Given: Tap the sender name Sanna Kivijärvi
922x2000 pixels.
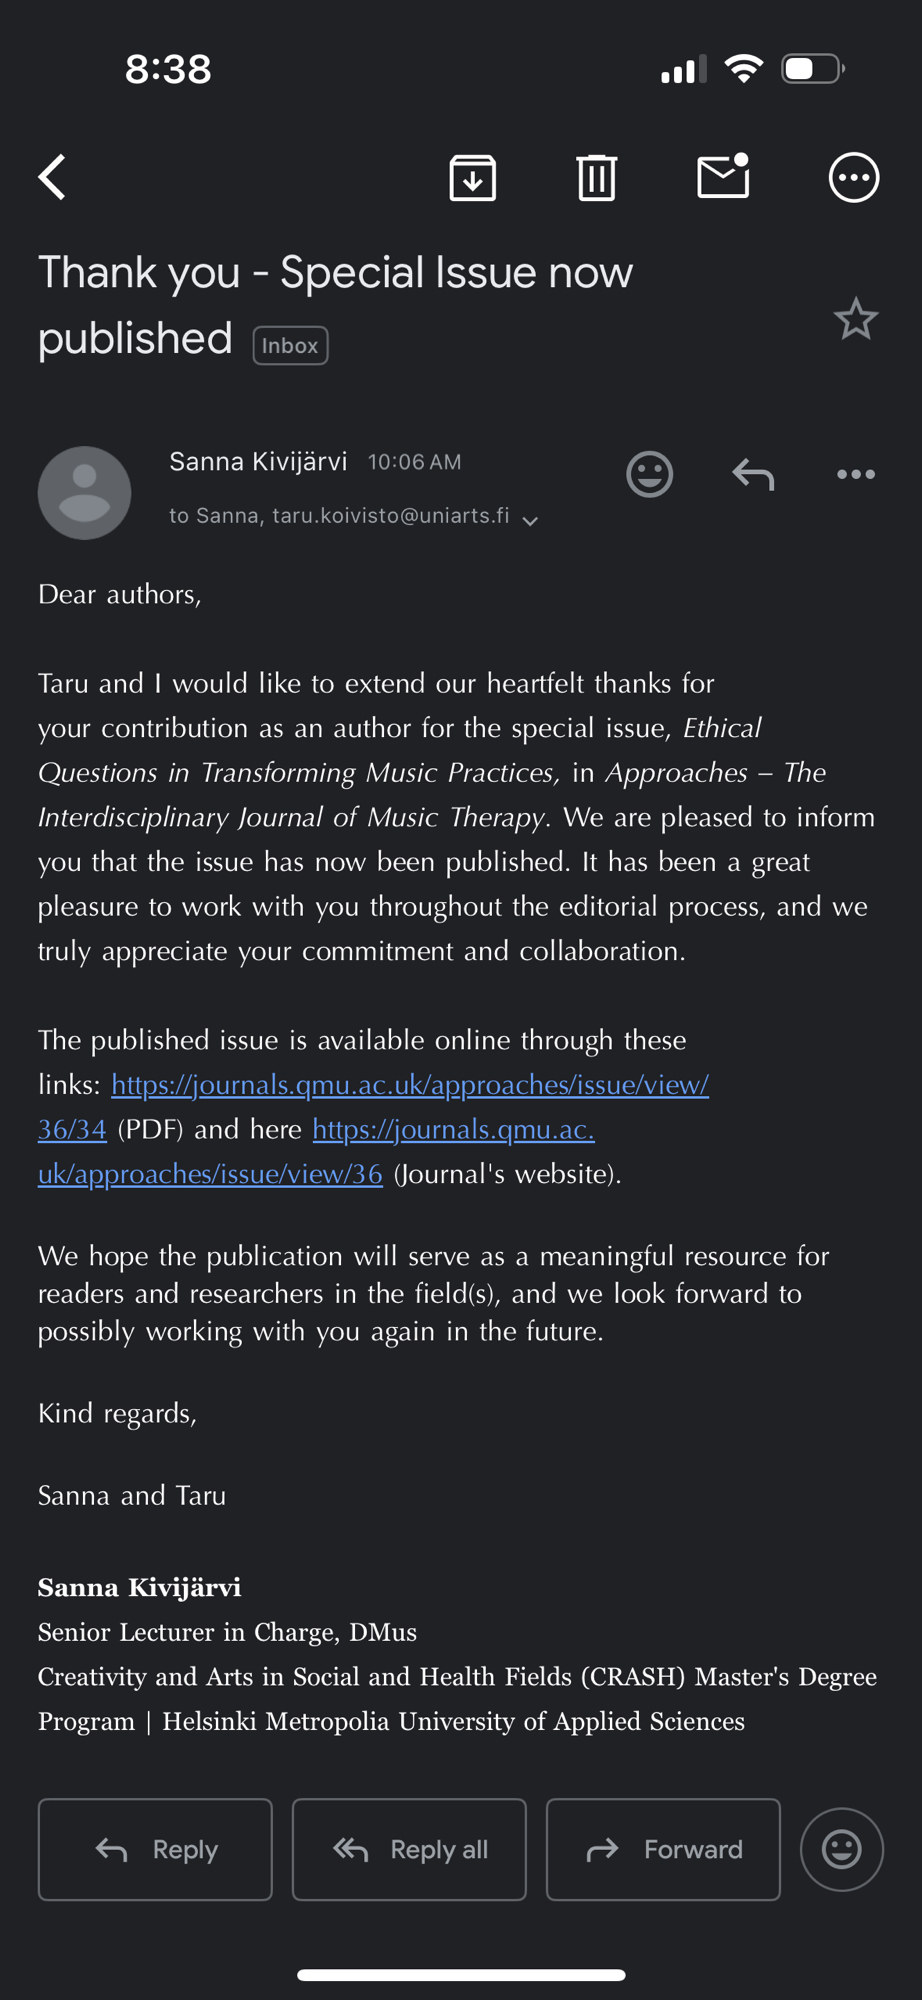Looking at the screenshot, I should click(x=258, y=462).
